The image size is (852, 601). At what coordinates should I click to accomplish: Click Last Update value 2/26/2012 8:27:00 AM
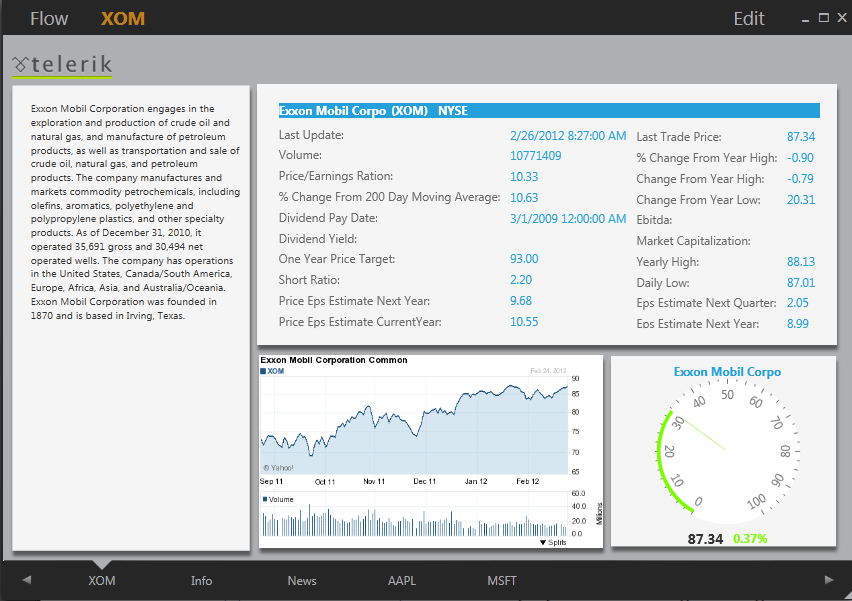point(568,136)
